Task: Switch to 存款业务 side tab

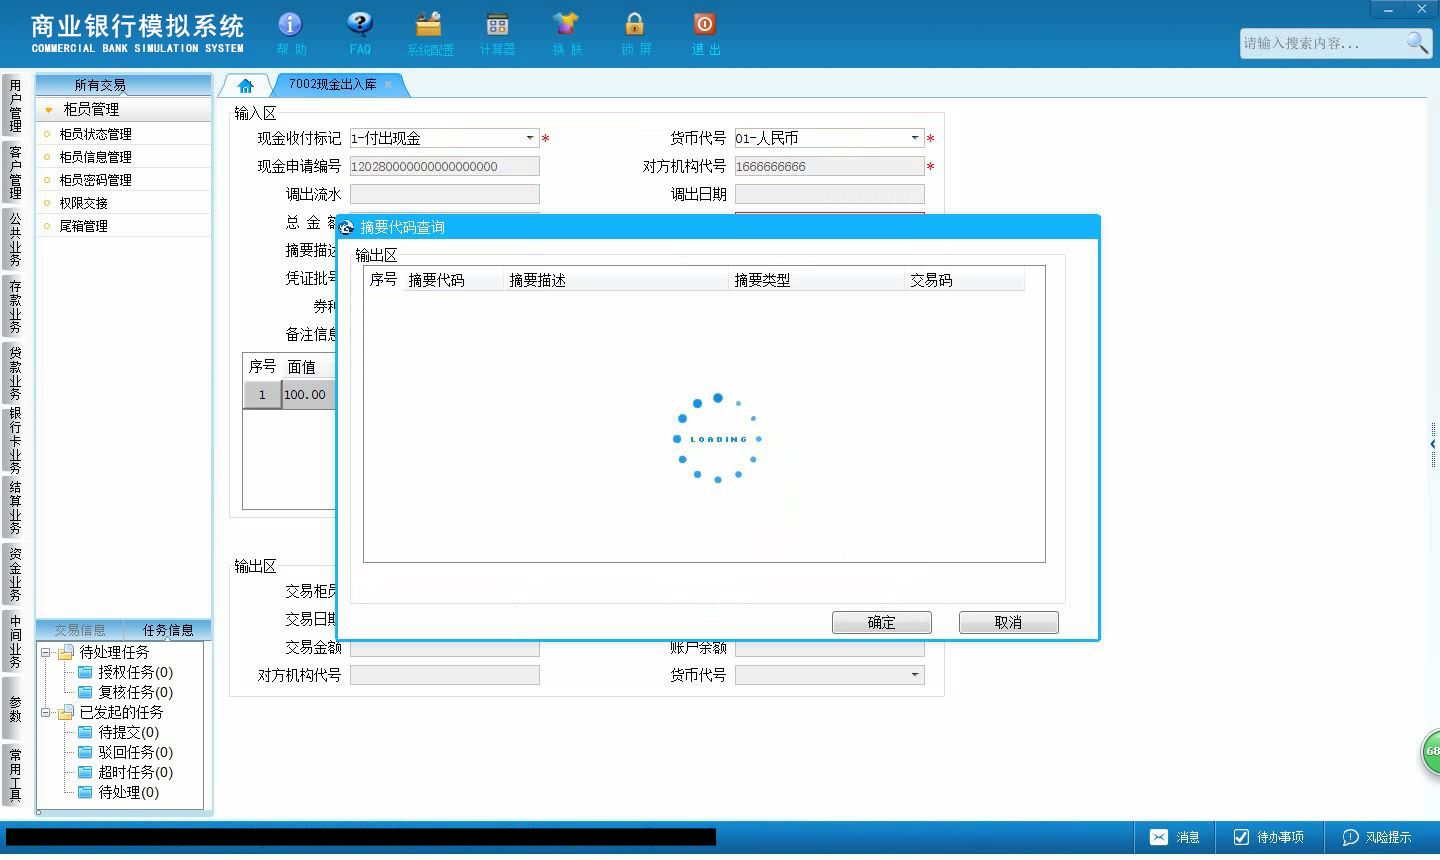Action: coord(15,306)
